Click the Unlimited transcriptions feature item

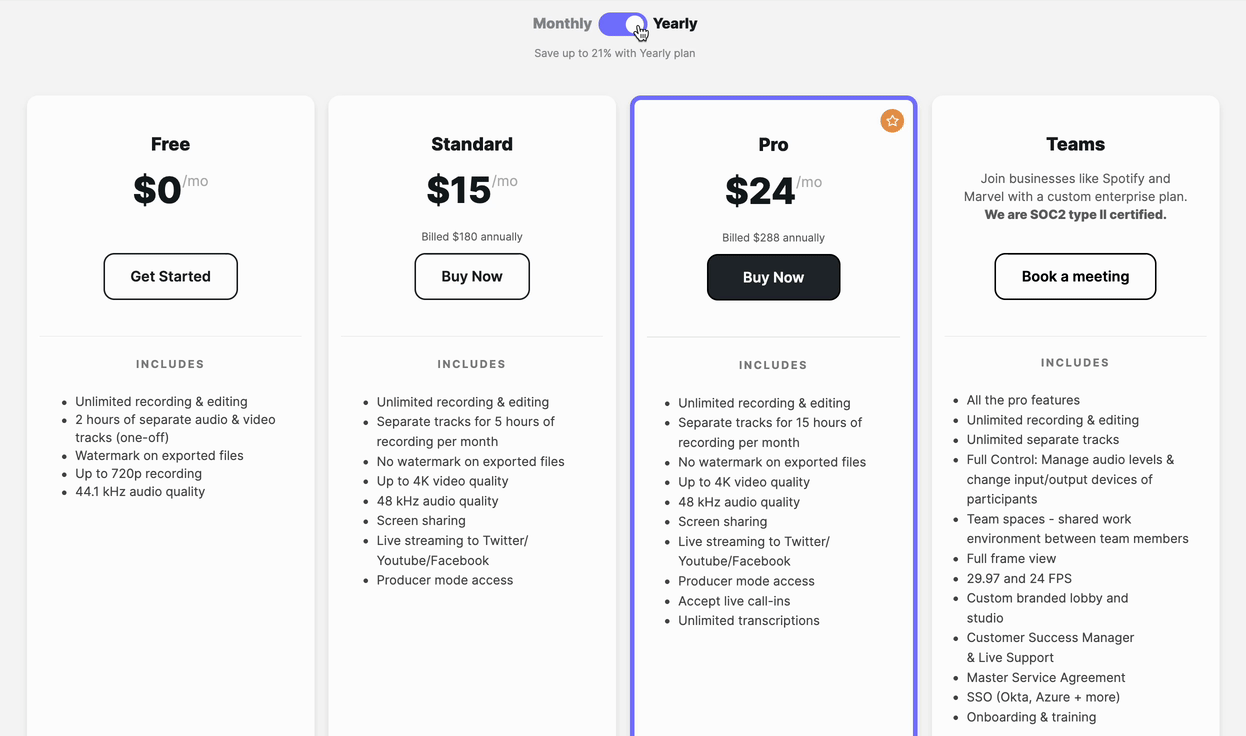pos(748,620)
